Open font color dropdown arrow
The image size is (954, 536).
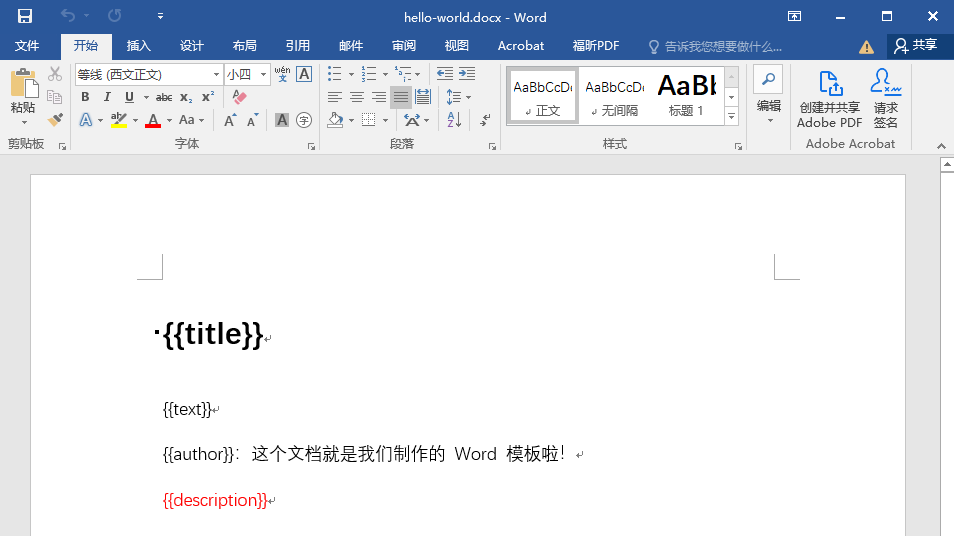pos(169,120)
